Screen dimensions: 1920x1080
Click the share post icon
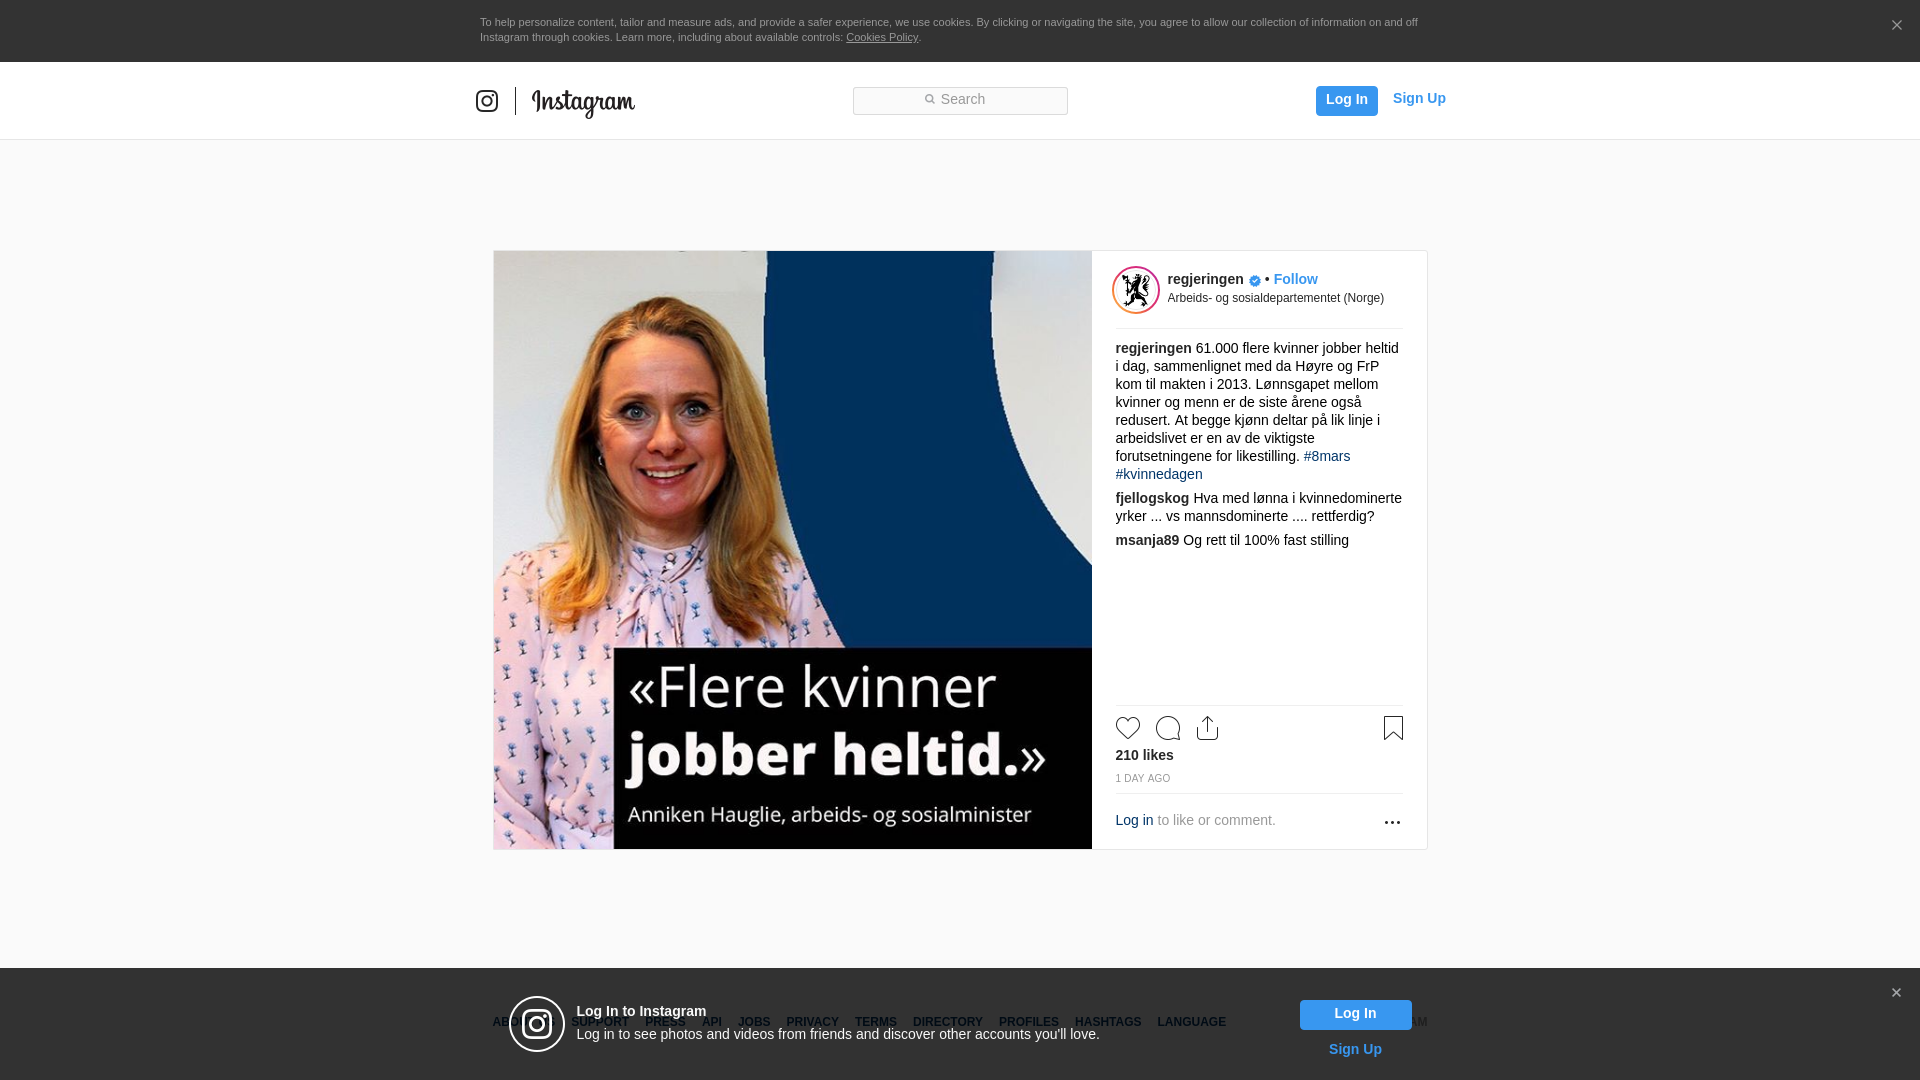(1207, 728)
